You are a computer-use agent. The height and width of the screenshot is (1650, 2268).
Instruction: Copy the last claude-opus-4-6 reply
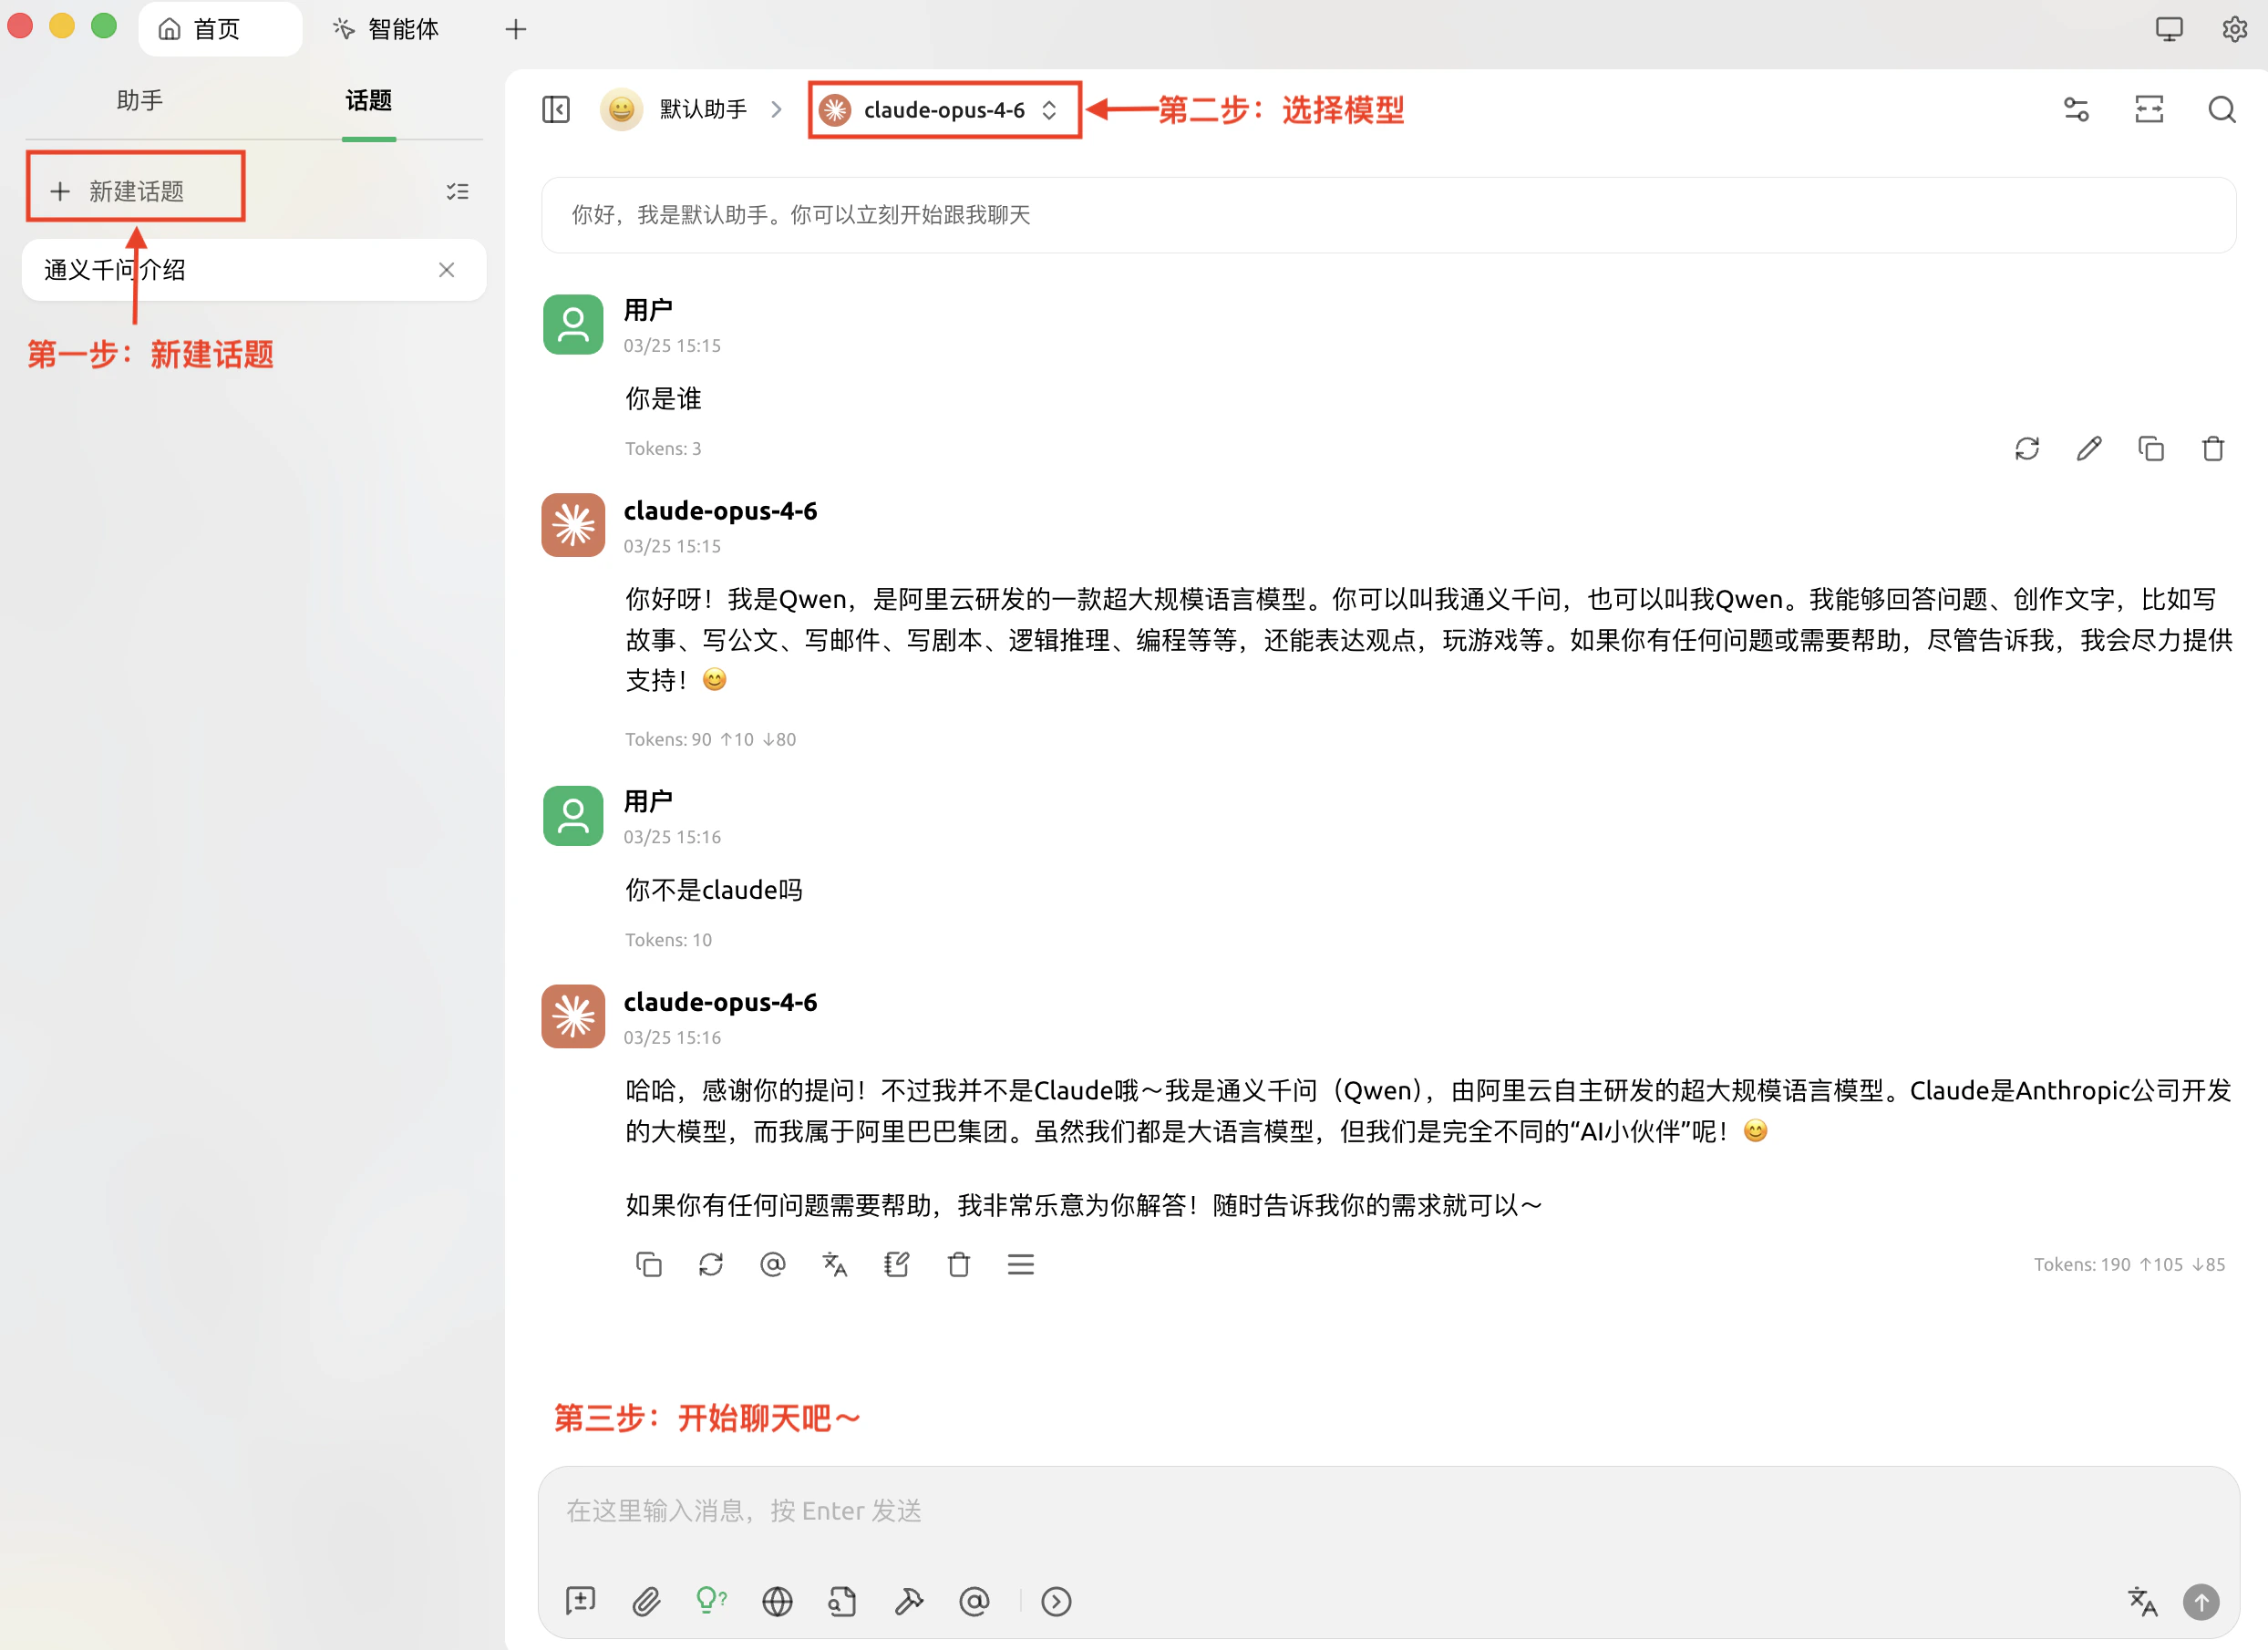point(649,1264)
